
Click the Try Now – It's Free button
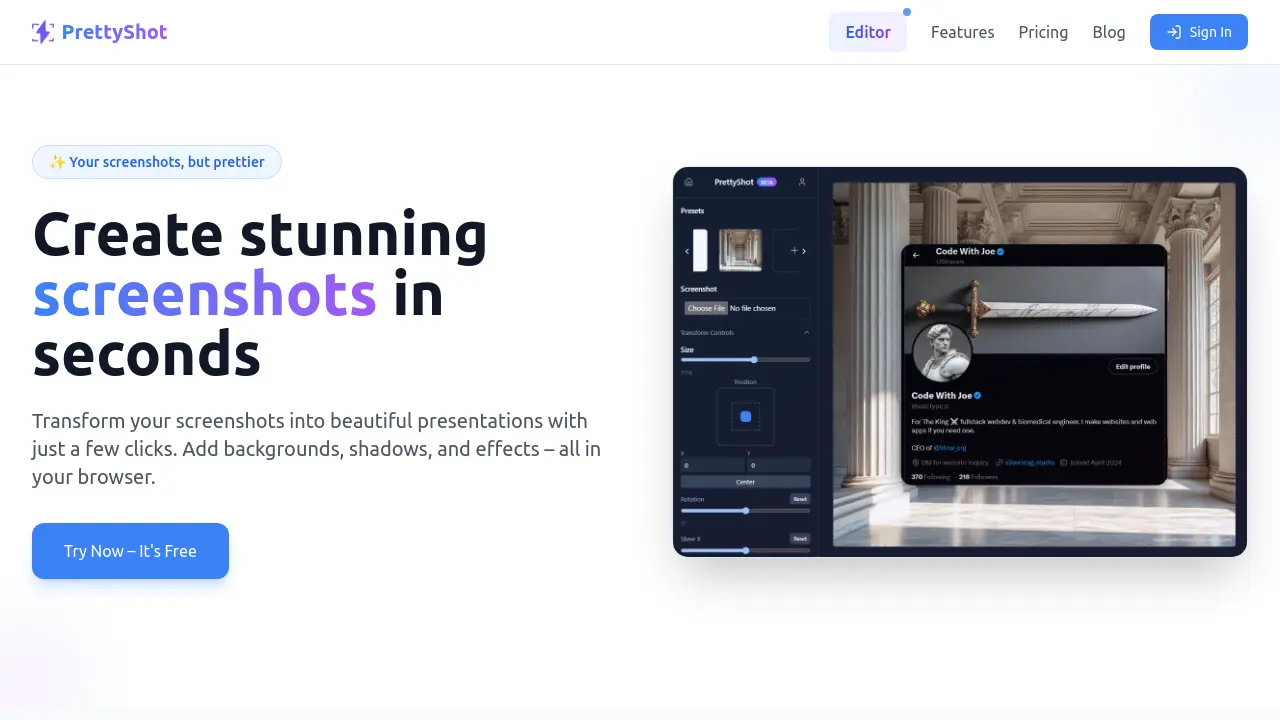tap(130, 551)
